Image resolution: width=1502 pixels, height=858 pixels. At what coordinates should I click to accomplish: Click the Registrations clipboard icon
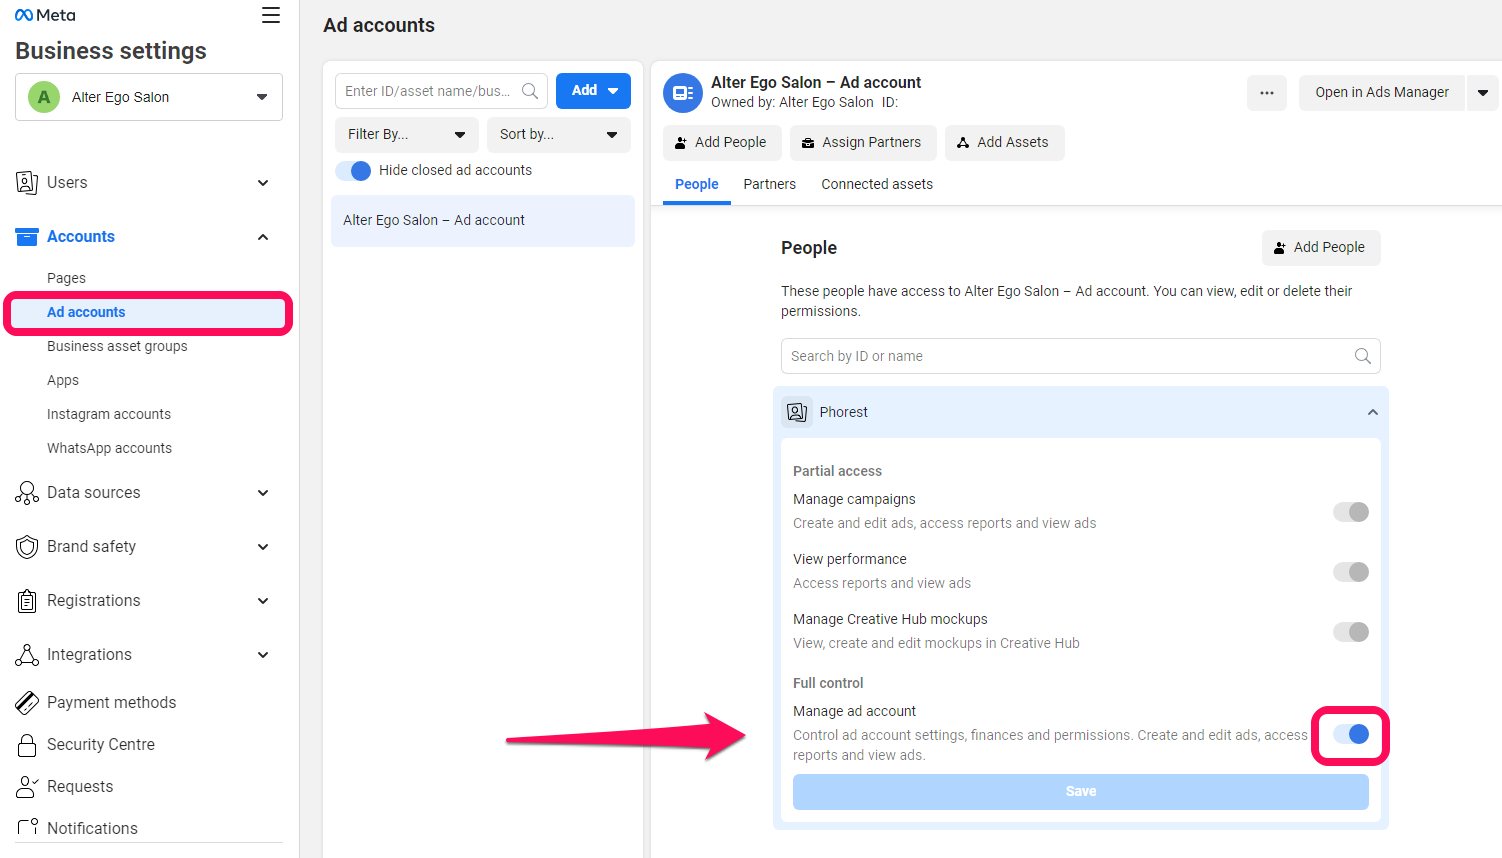coord(27,601)
